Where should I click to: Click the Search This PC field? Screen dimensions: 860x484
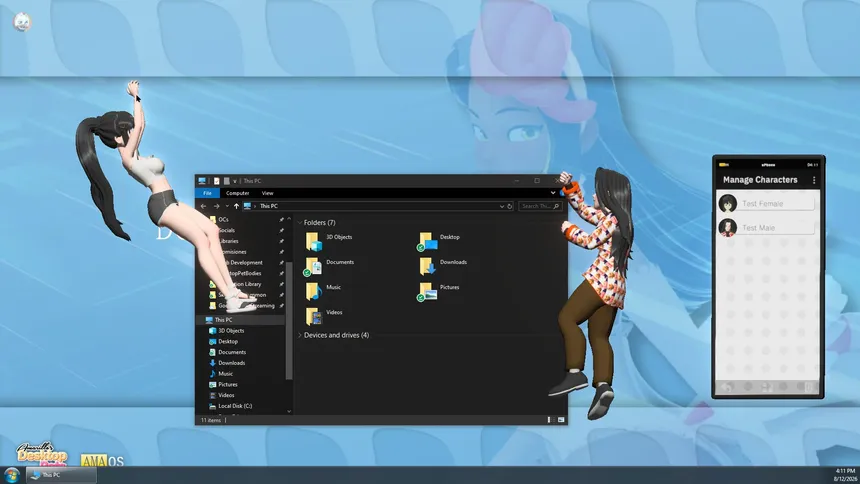(x=540, y=206)
